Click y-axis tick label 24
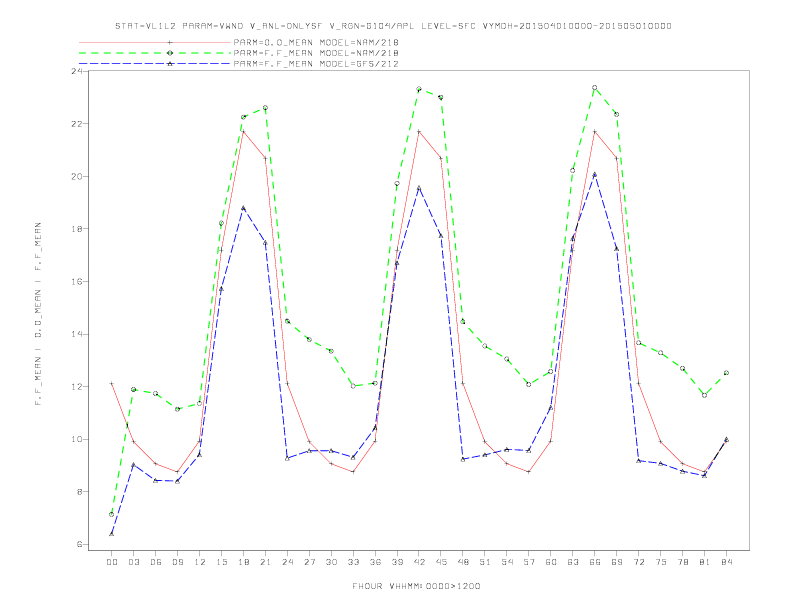792x612 pixels. tap(77, 71)
